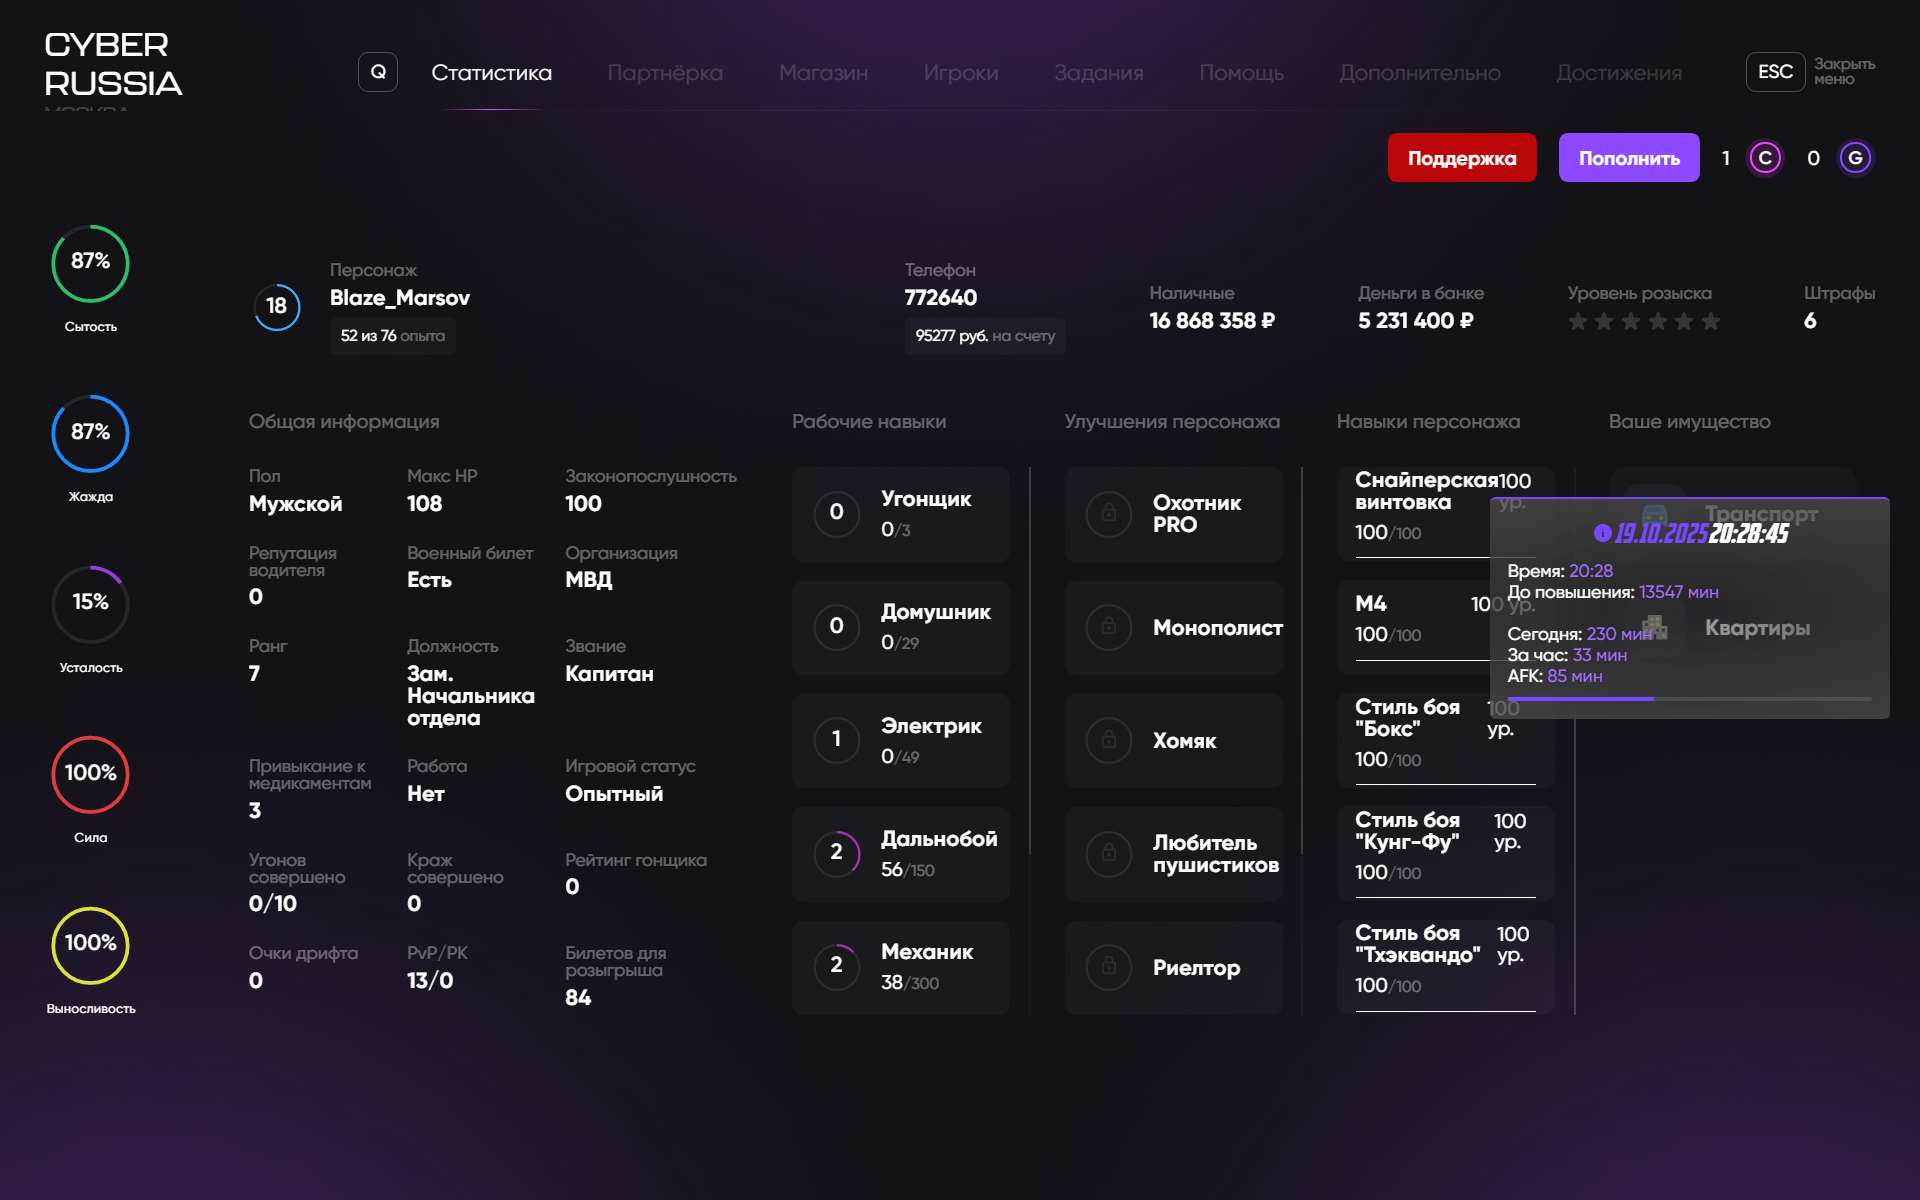Click the info icon next to date
The height and width of the screenshot is (1200, 1920).
click(1602, 533)
